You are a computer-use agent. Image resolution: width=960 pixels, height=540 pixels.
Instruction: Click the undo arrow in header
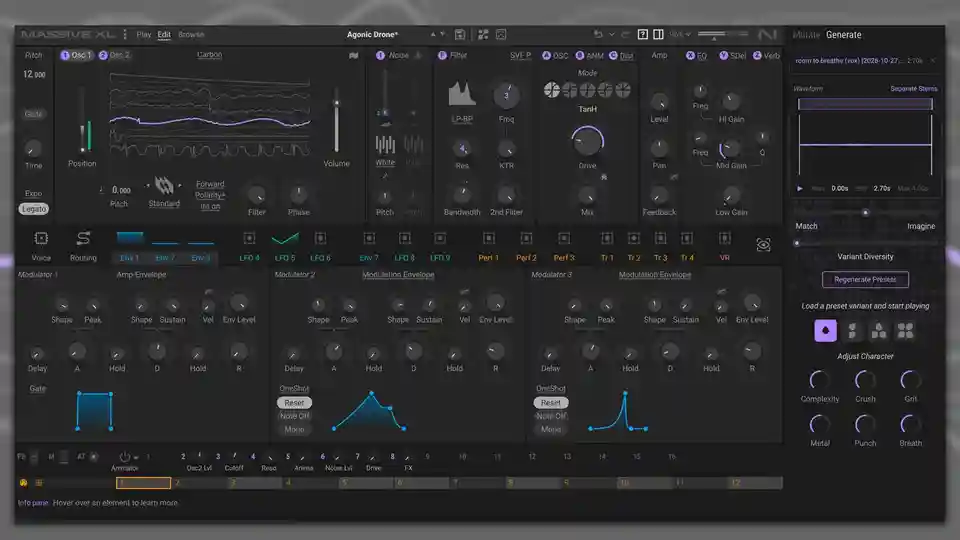[x=598, y=35]
